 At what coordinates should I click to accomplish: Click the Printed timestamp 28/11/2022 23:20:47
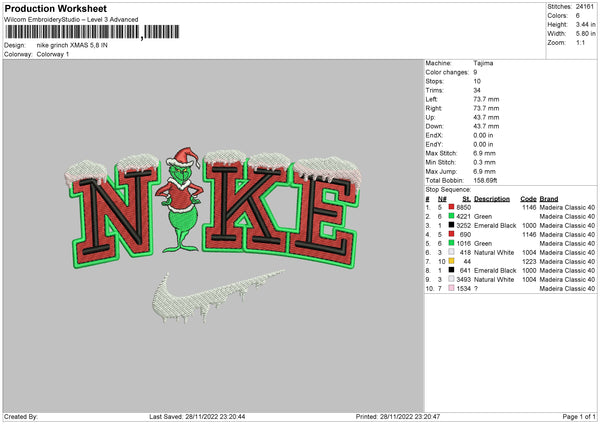410,416
